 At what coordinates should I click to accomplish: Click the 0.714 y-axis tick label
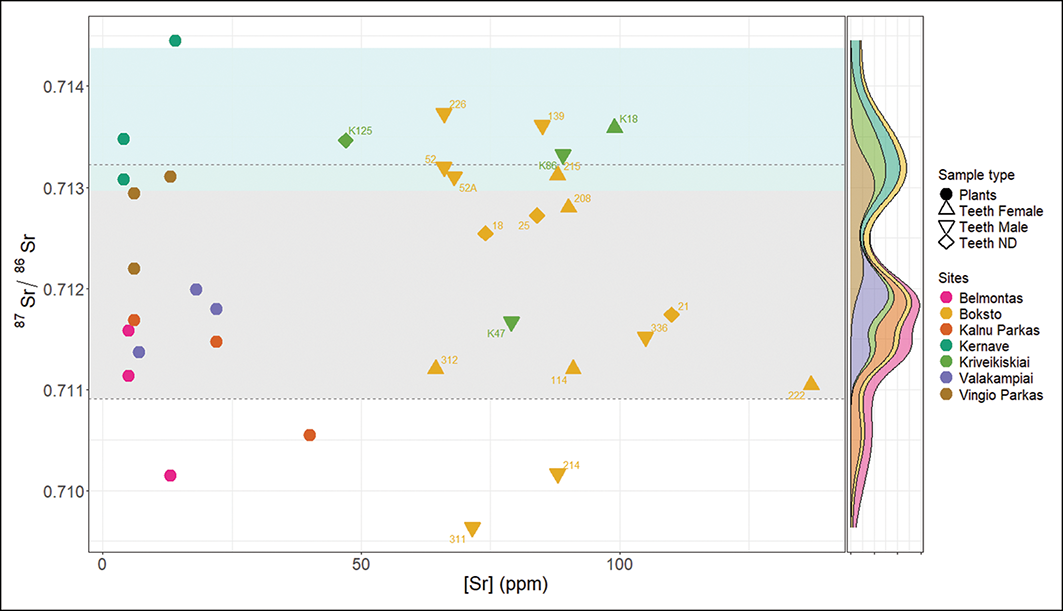coord(63,87)
